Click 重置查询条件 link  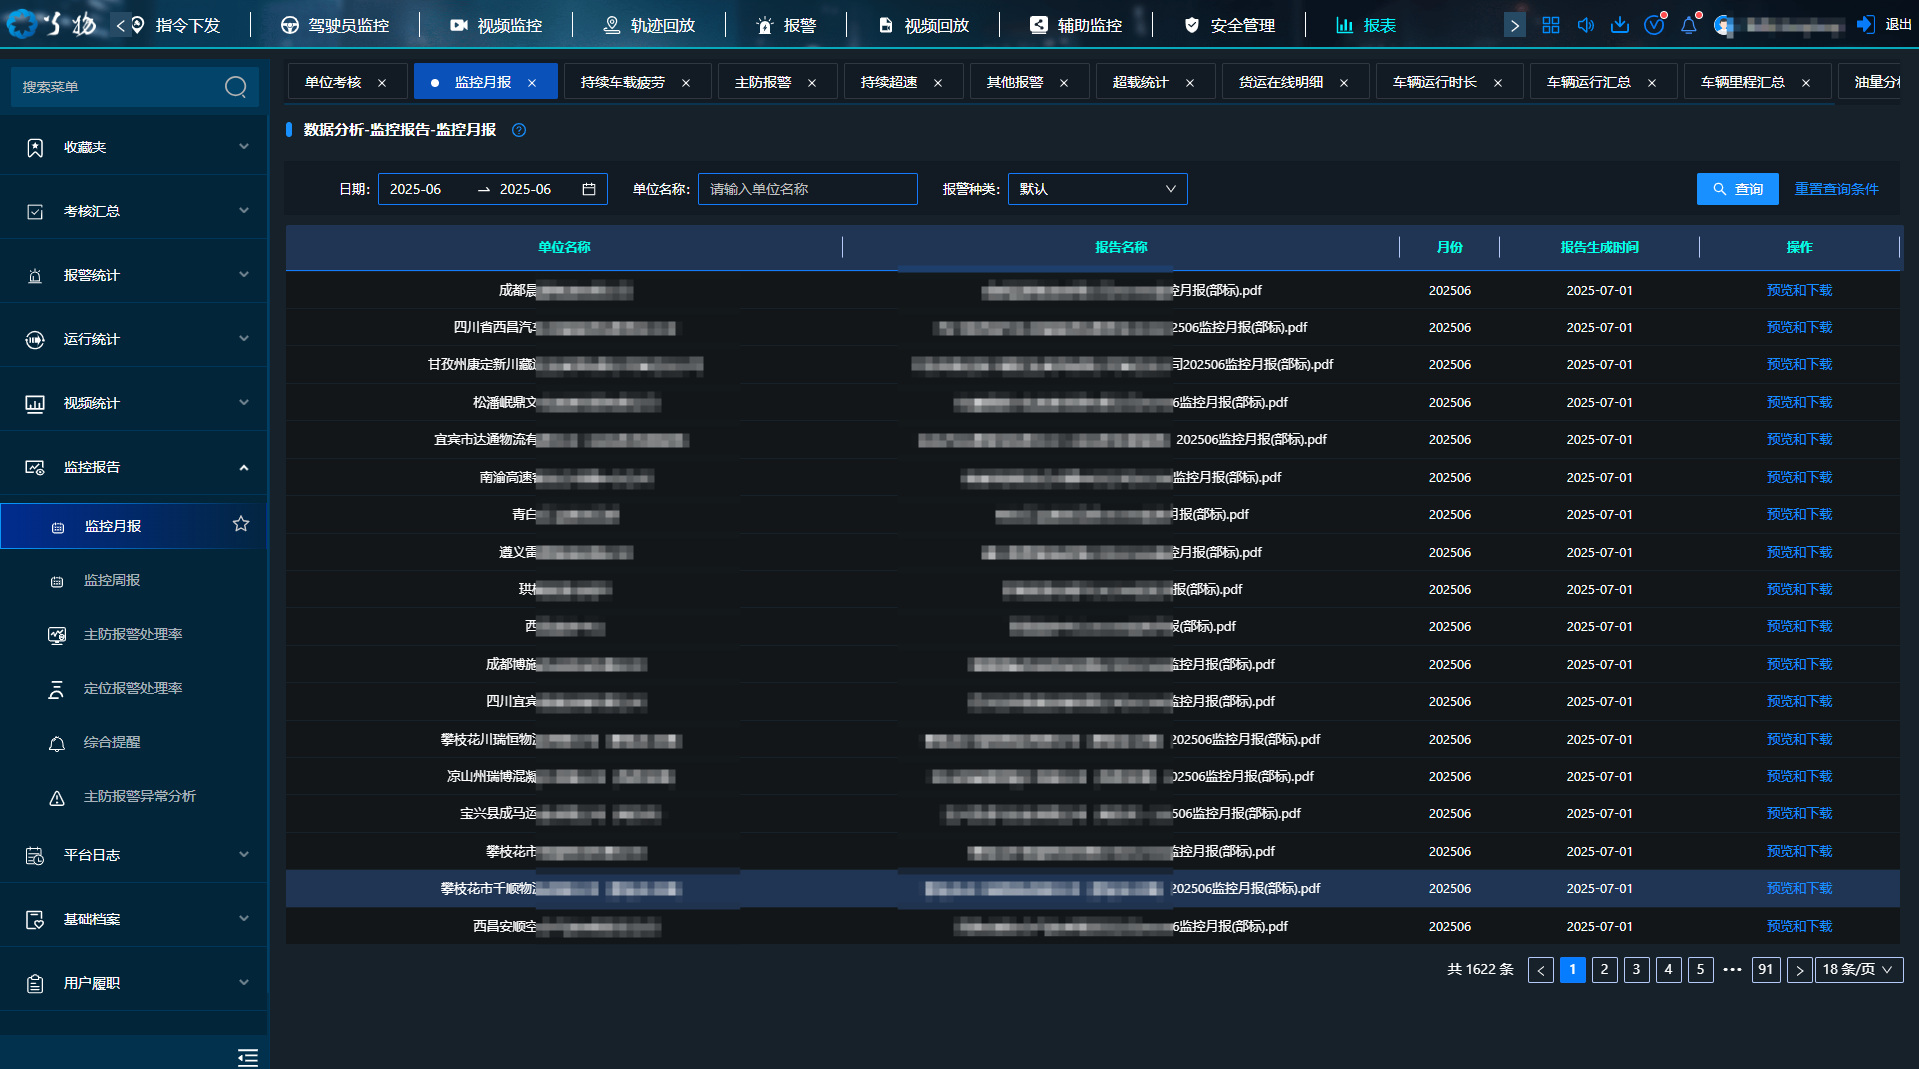(x=1836, y=189)
